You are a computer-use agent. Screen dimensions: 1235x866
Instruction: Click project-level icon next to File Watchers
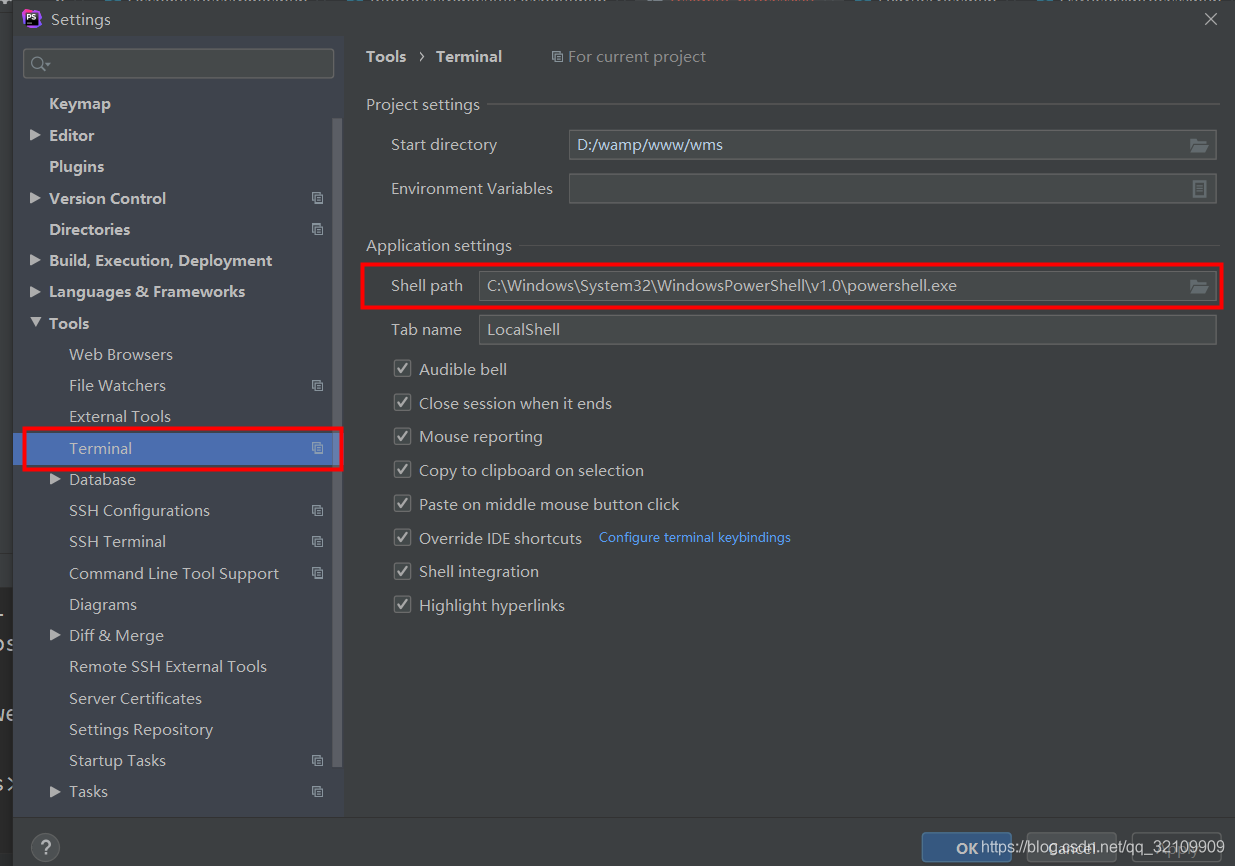(x=317, y=385)
